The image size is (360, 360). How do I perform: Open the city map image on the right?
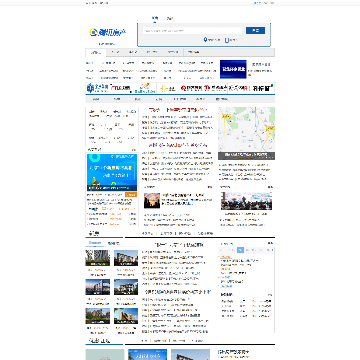coord(246,133)
